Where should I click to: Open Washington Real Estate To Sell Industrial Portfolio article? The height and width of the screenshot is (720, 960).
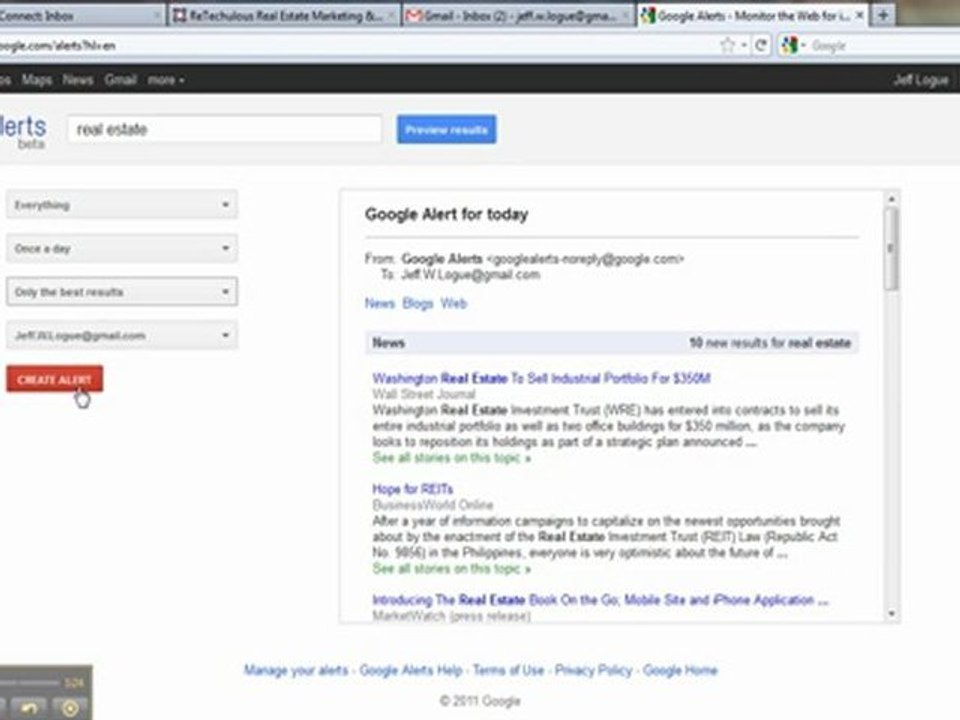[541, 378]
